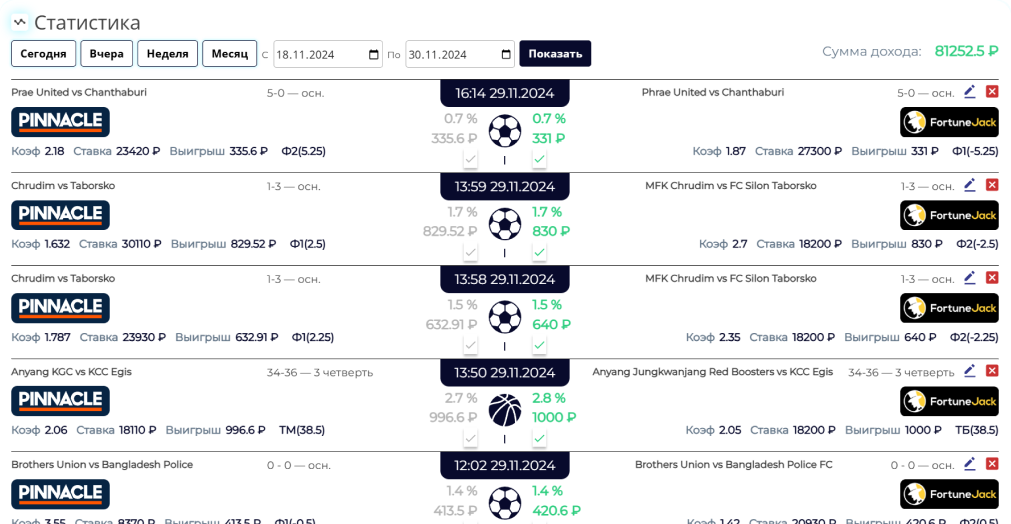
Task: Click edit pencil for 13:59 Chrudim bet
Action: [x=969, y=185]
